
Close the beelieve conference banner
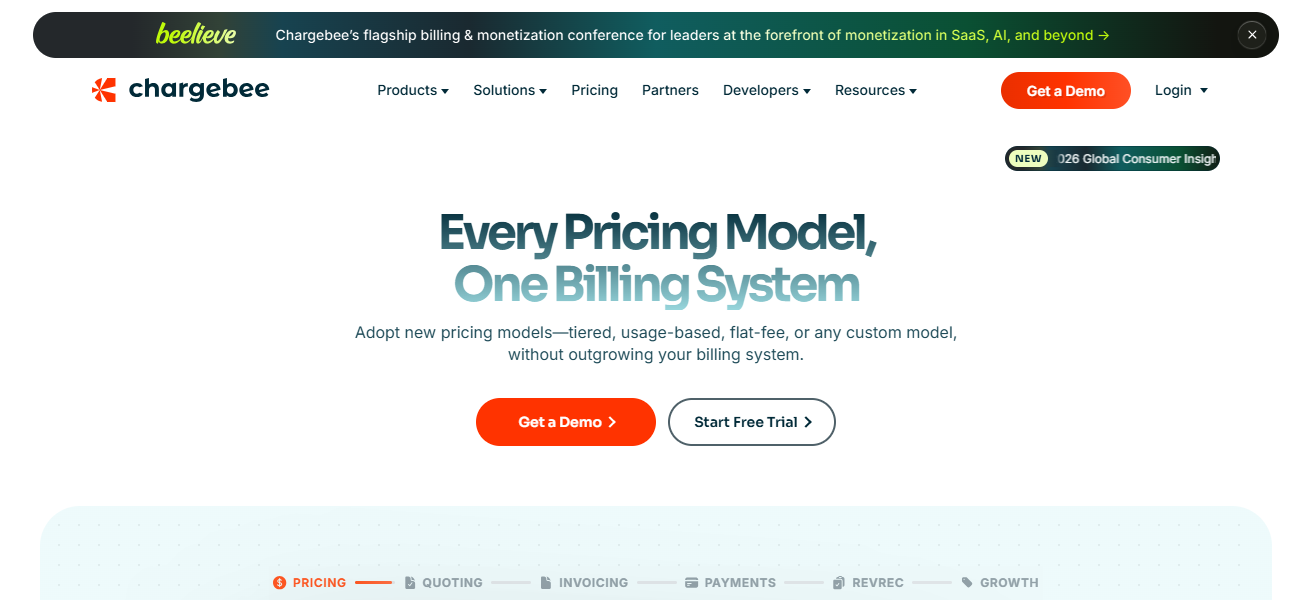pyautogui.click(x=1251, y=35)
